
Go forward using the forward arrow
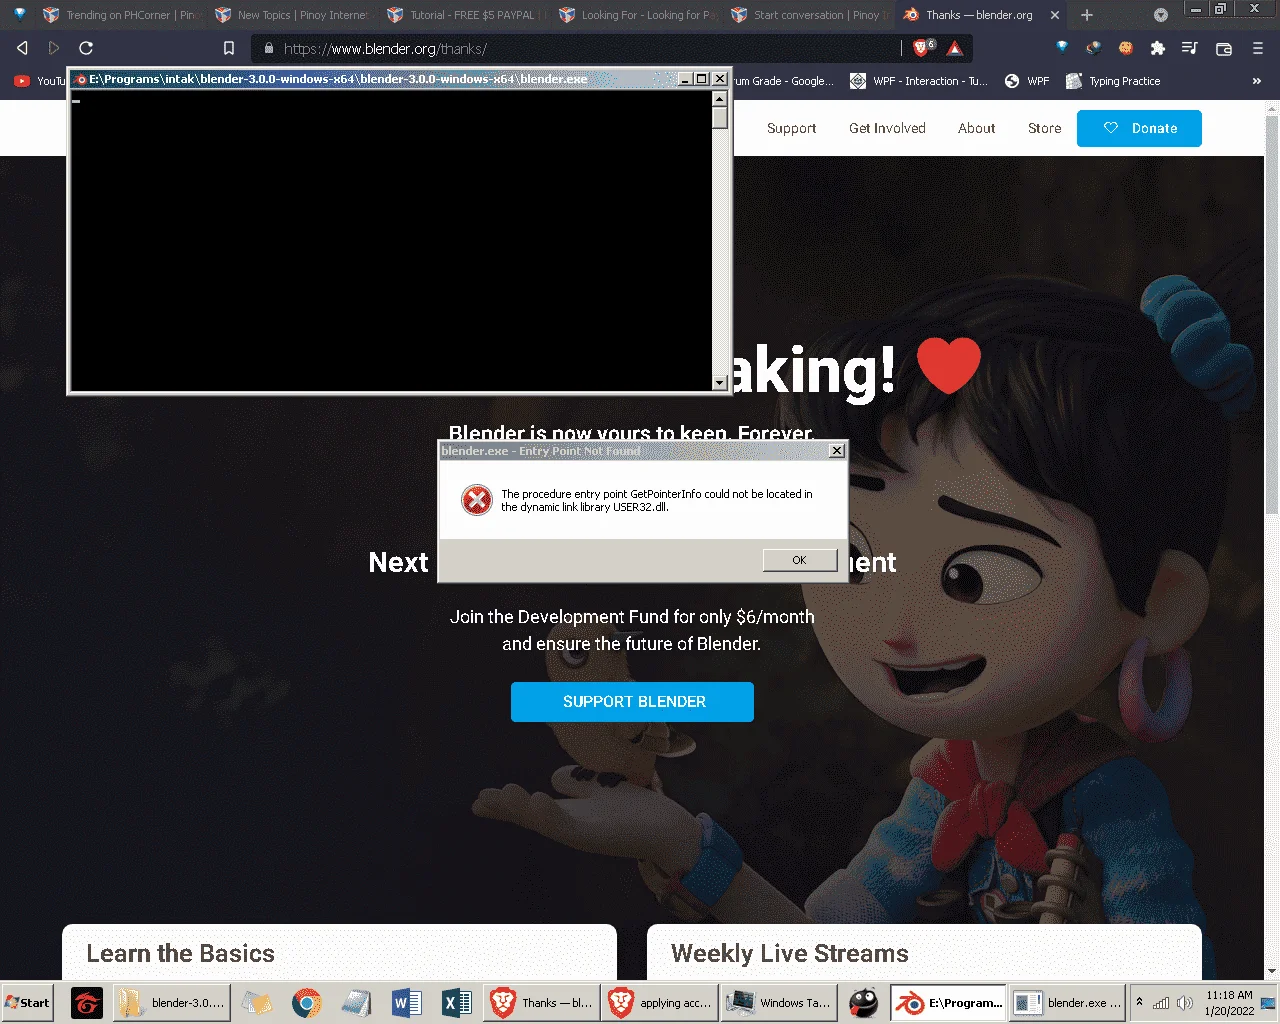pos(54,48)
